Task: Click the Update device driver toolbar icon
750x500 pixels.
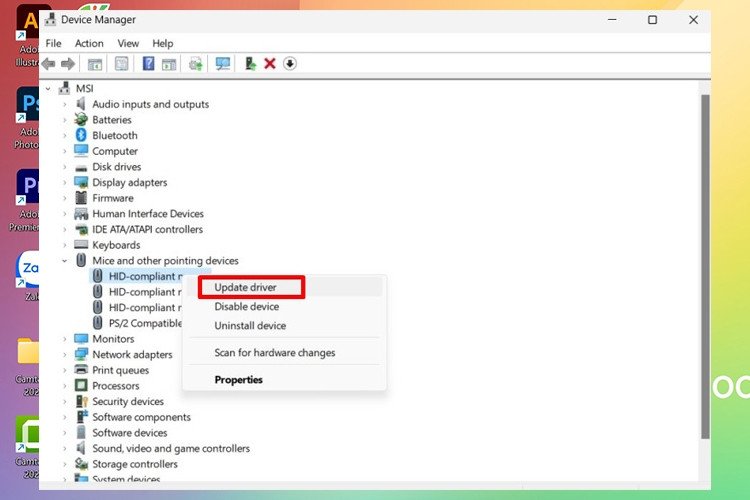Action: coord(250,64)
